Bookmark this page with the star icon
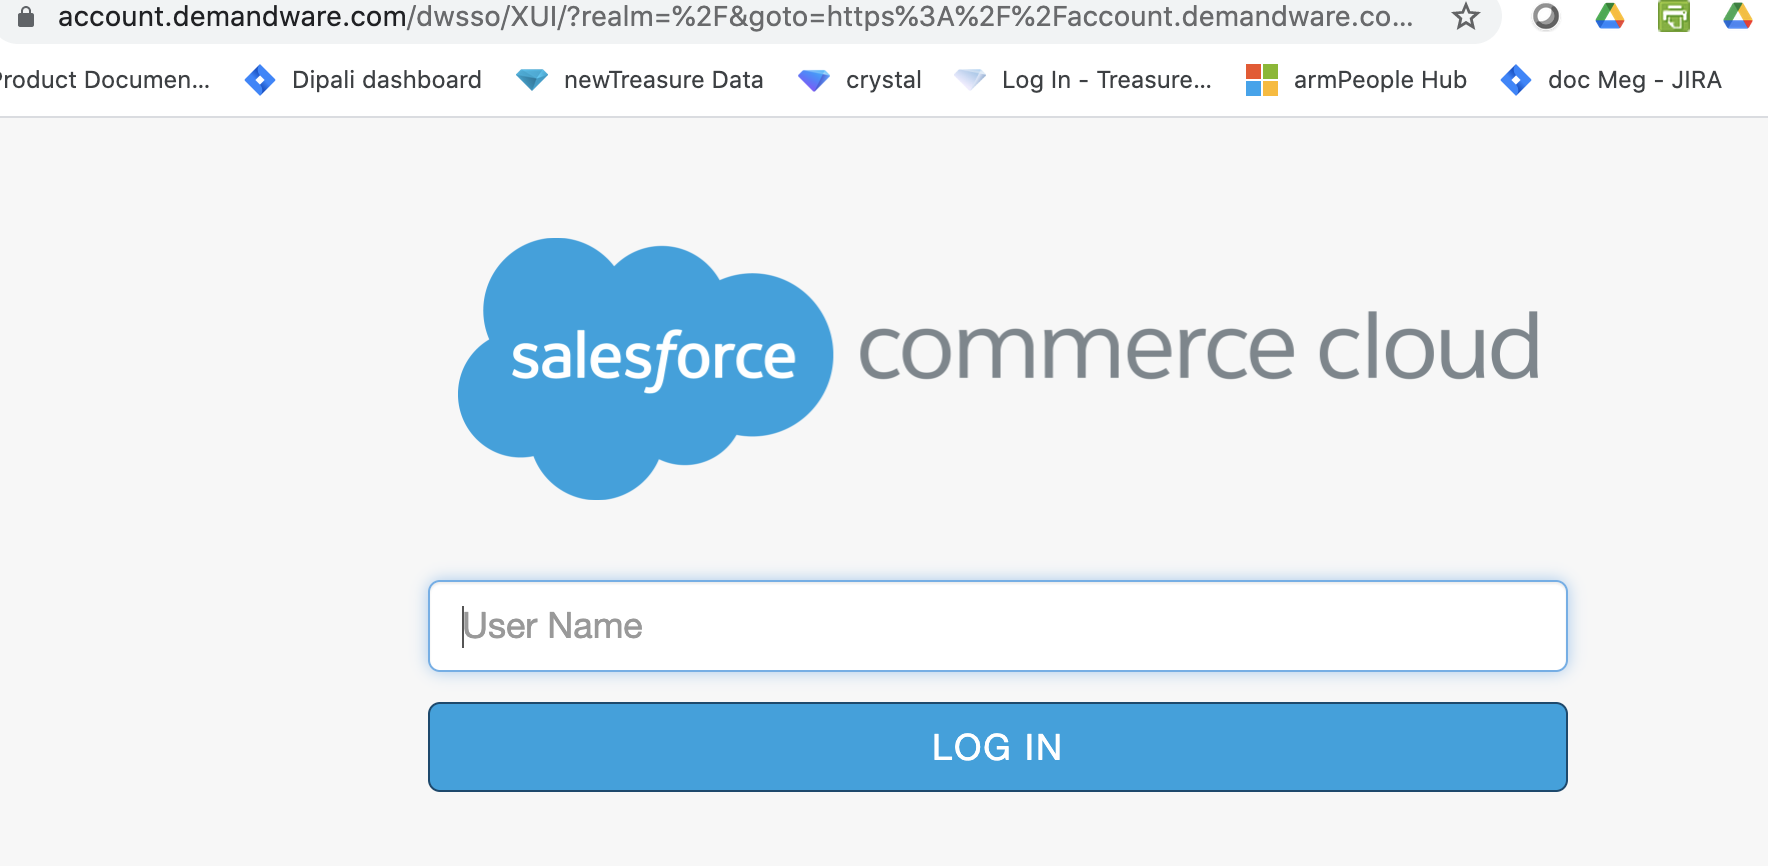This screenshot has height=866, width=1768. point(1466,16)
